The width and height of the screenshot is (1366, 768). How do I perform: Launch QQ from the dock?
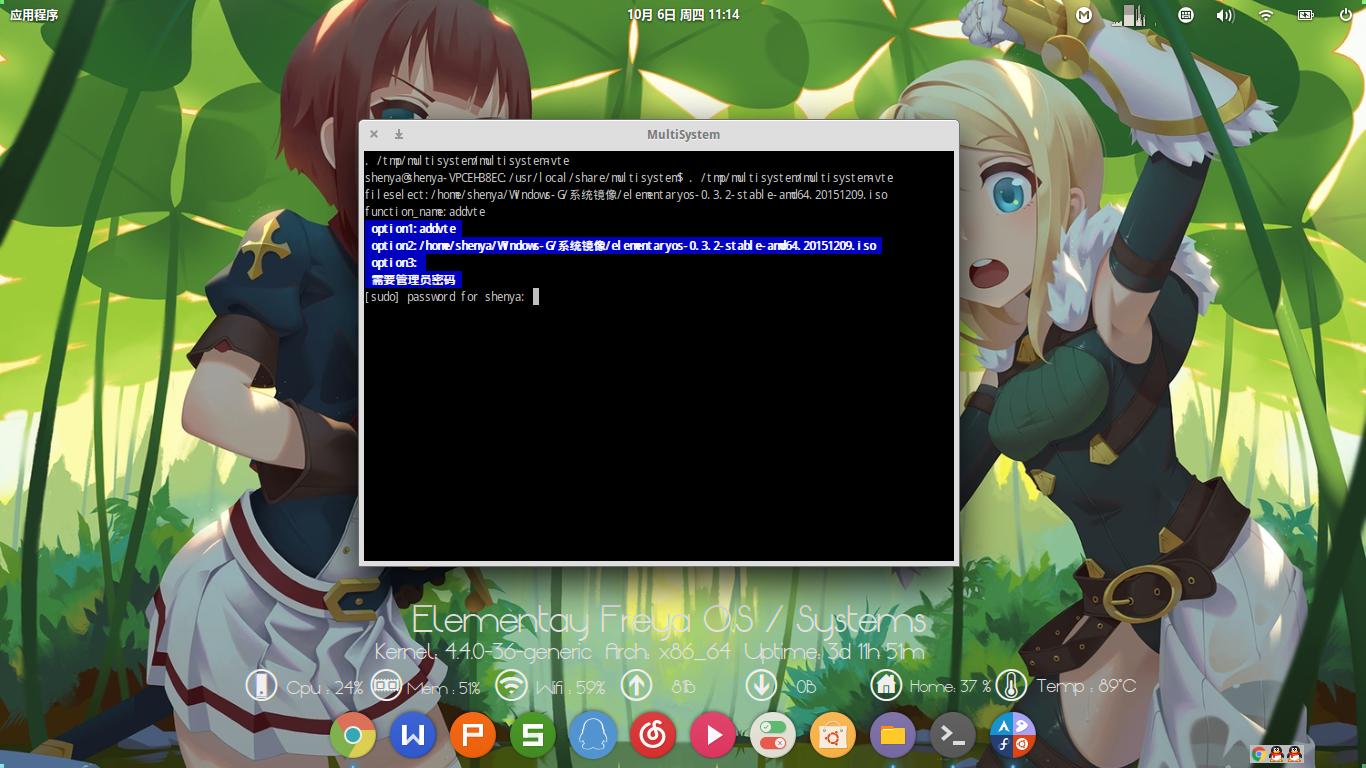(x=592, y=735)
